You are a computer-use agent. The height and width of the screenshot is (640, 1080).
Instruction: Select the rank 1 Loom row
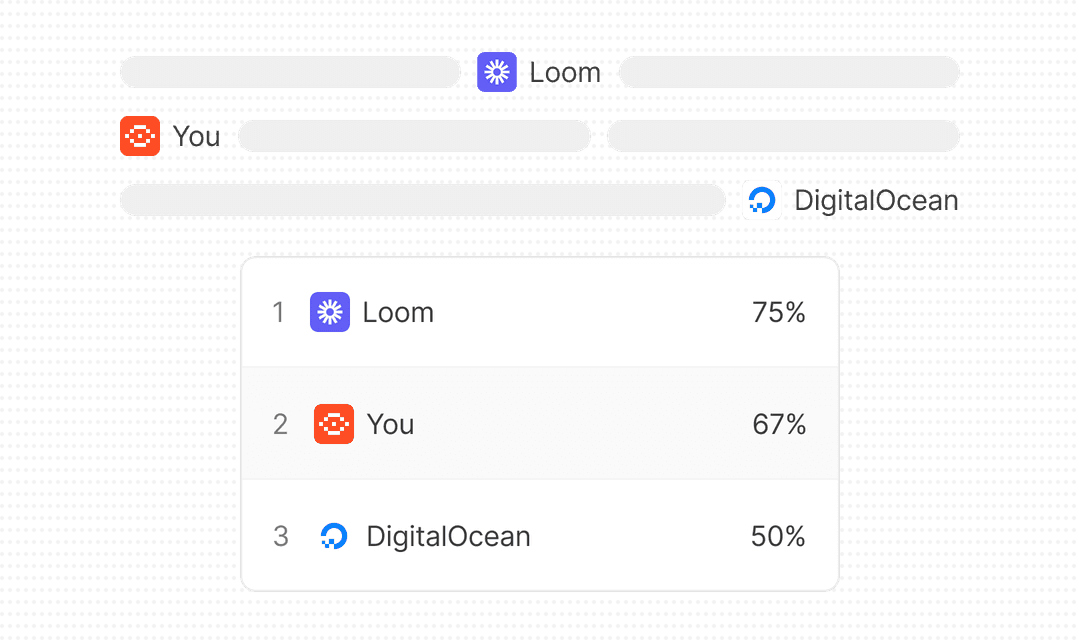pos(540,311)
